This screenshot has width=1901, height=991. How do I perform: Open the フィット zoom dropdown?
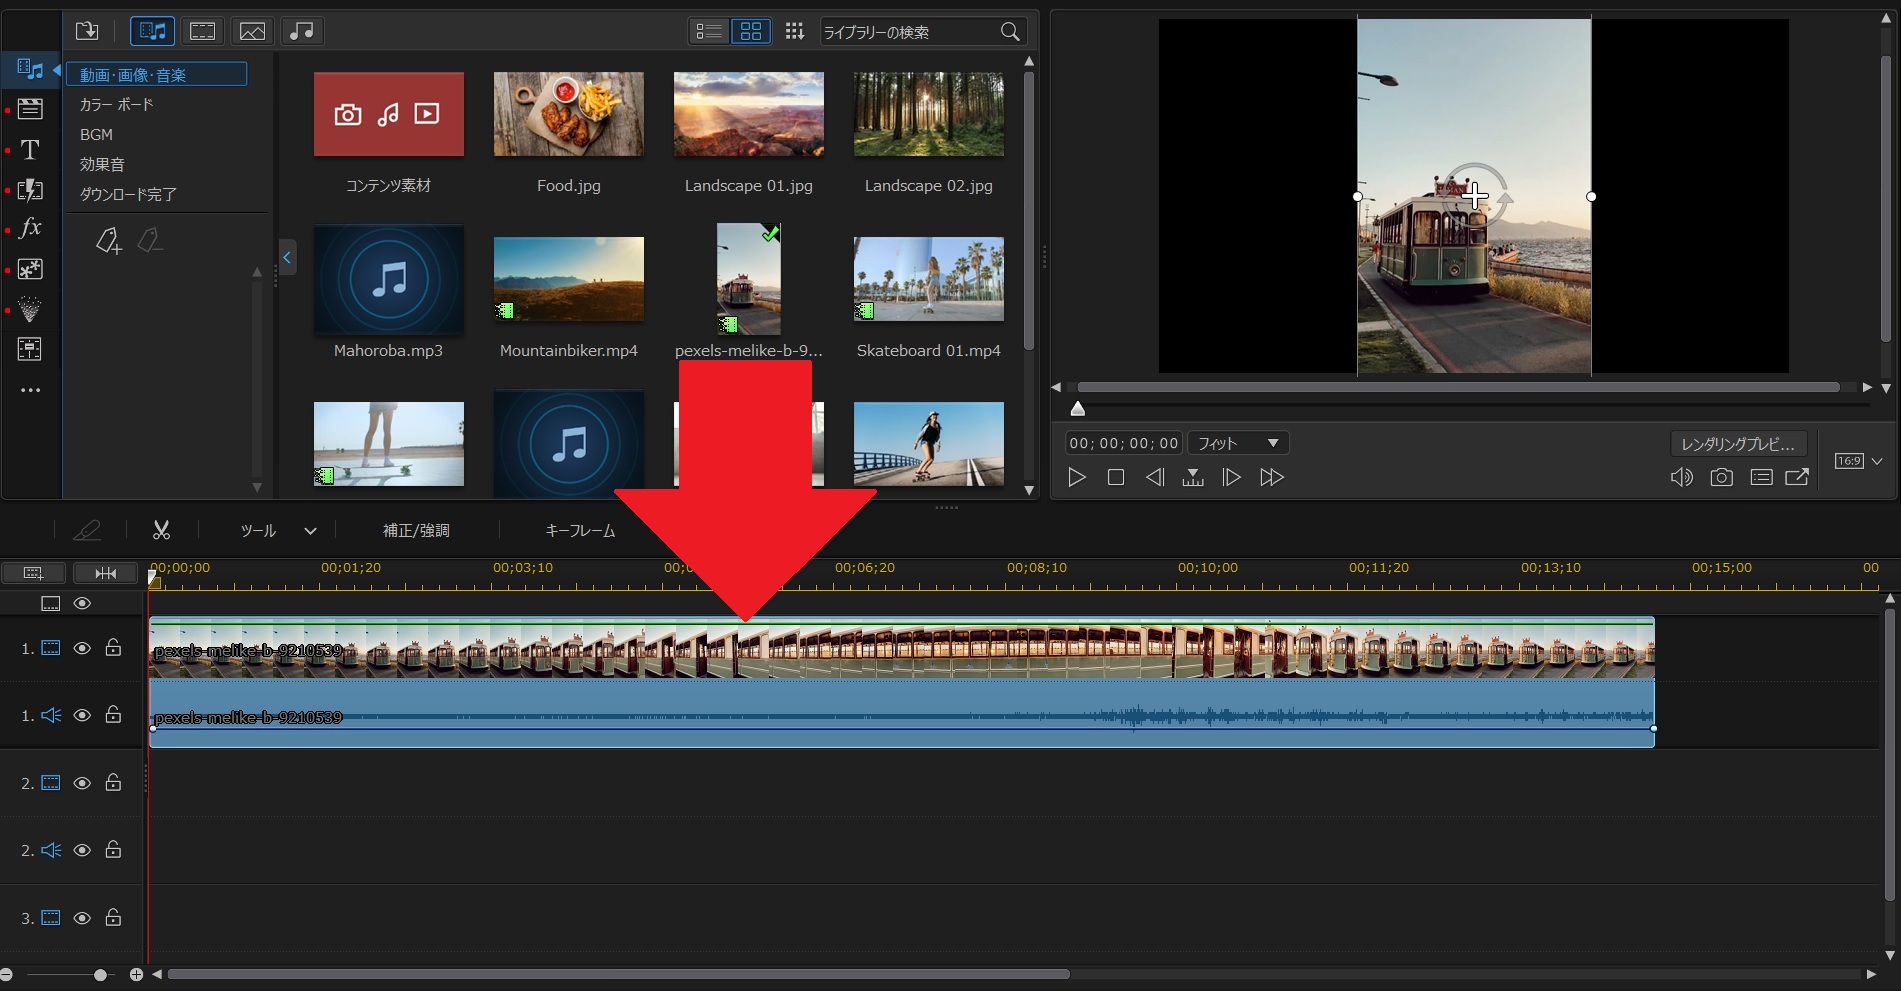coord(1238,443)
